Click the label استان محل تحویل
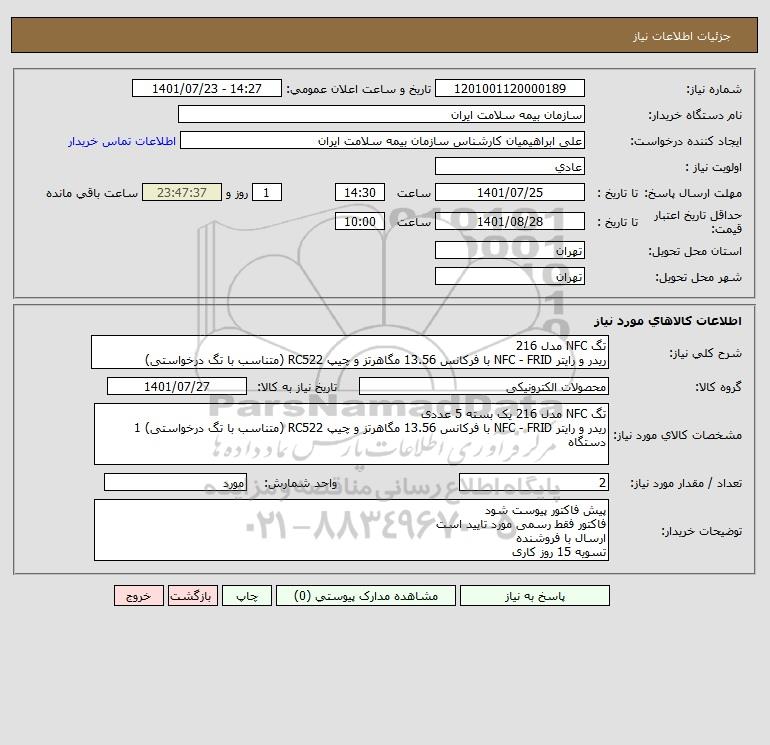This screenshot has height=745, width=770. 695,251
